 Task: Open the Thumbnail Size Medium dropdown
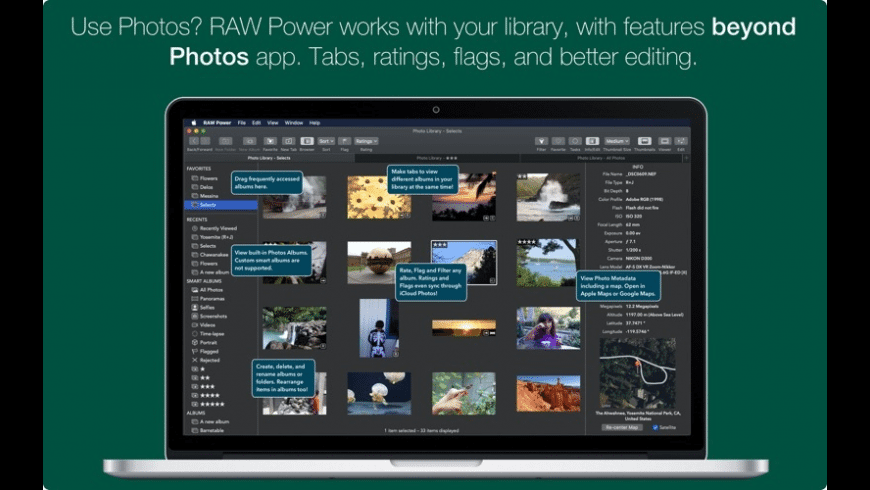click(x=617, y=142)
